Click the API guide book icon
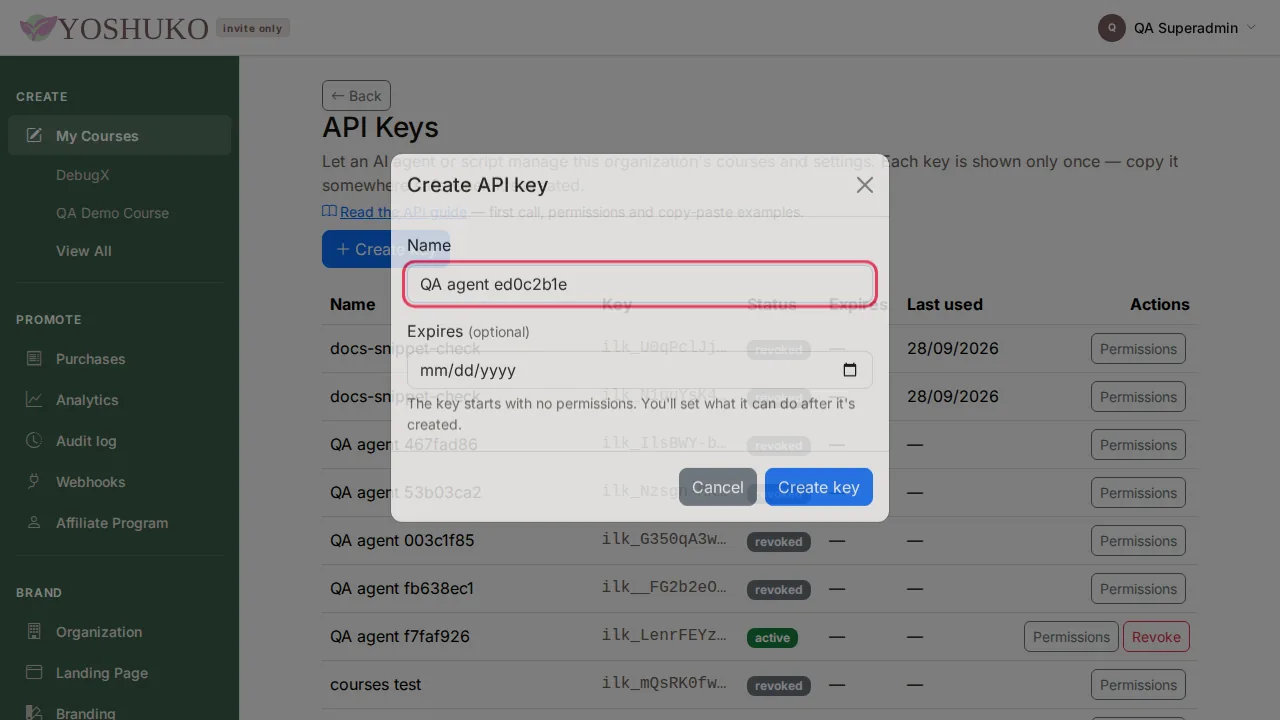The image size is (1280, 720). tap(329, 211)
